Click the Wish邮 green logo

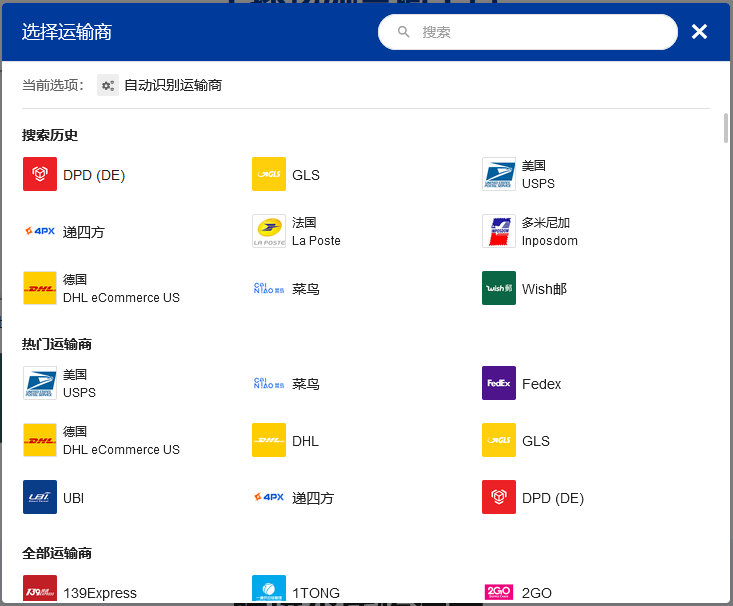click(x=499, y=288)
